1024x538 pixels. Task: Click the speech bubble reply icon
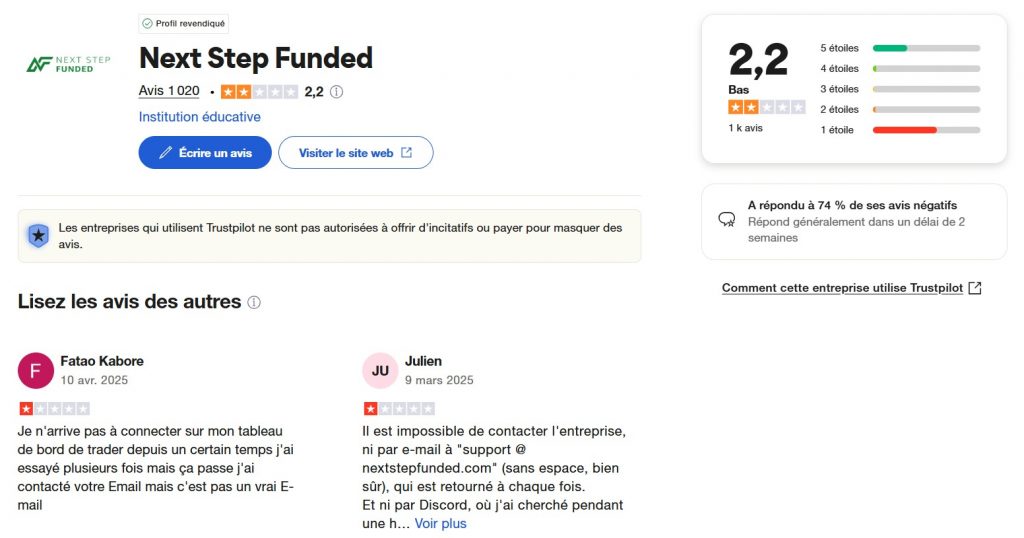point(727,220)
